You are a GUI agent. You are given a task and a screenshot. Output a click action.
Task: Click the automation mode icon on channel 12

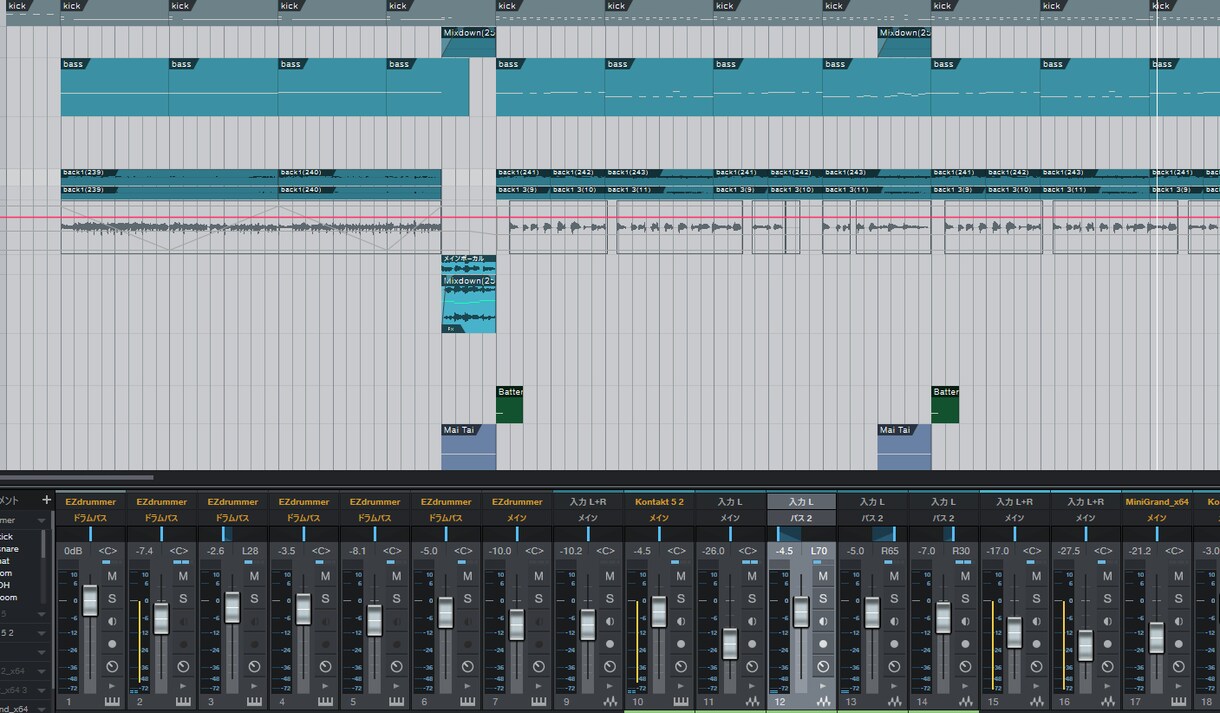click(823, 666)
